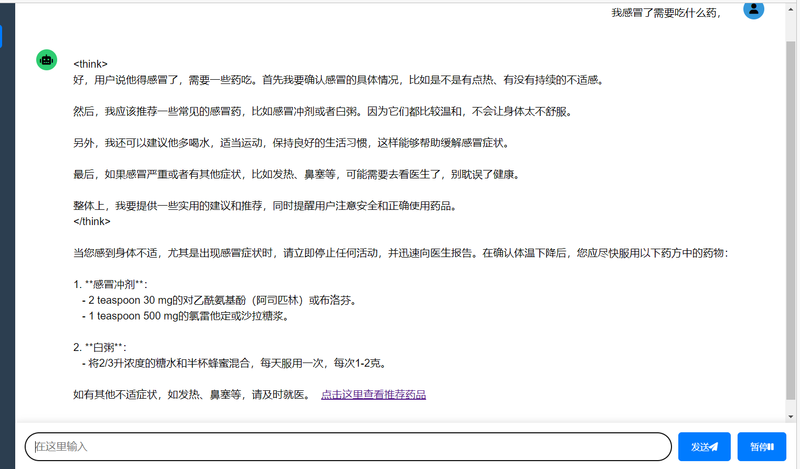
Task: Click the 发送 send button
Action: coord(704,447)
